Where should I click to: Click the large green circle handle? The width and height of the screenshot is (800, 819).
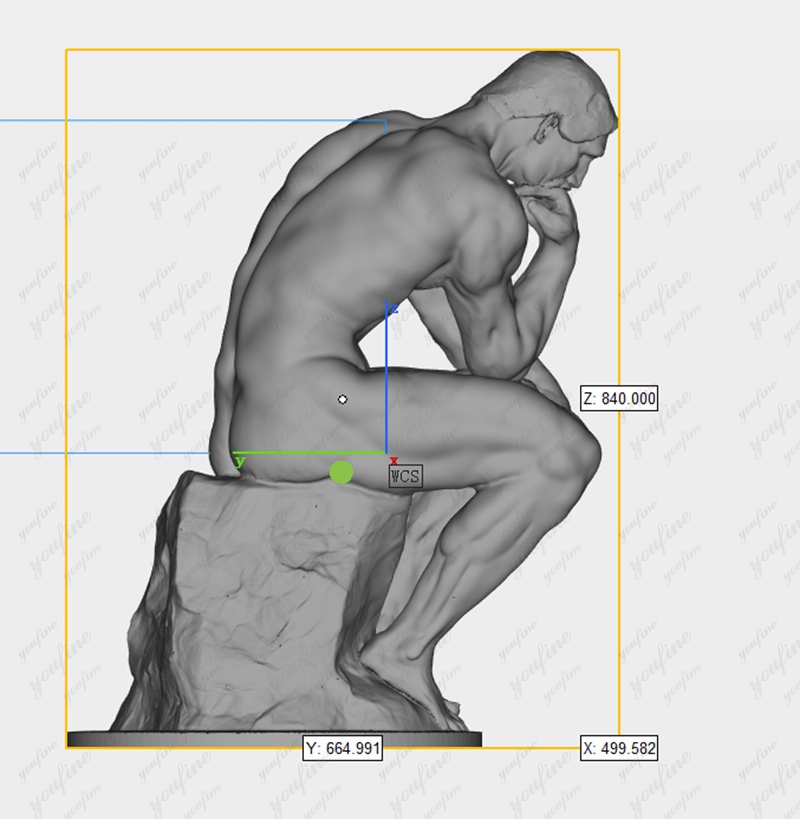click(342, 472)
